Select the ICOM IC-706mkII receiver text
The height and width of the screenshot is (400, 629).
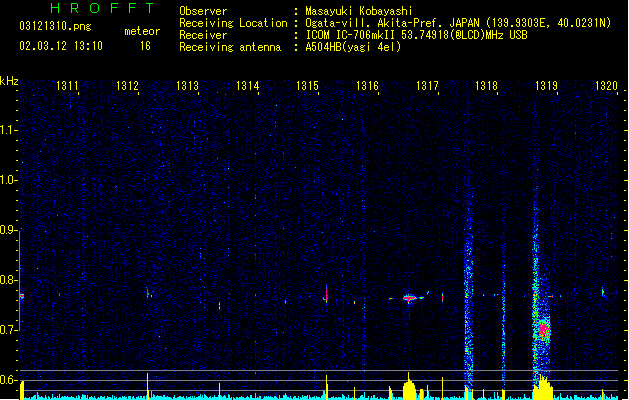coord(416,35)
